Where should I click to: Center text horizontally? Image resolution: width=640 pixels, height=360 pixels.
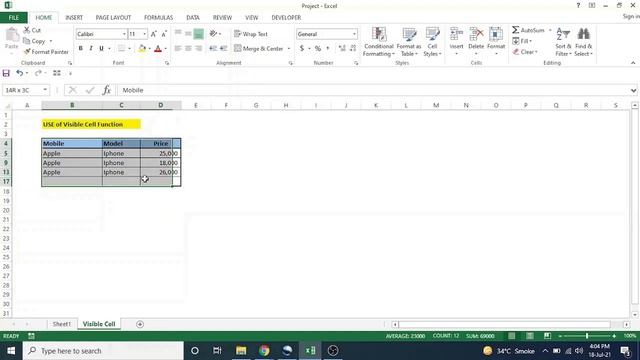pyautogui.click(x=188, y=49)
